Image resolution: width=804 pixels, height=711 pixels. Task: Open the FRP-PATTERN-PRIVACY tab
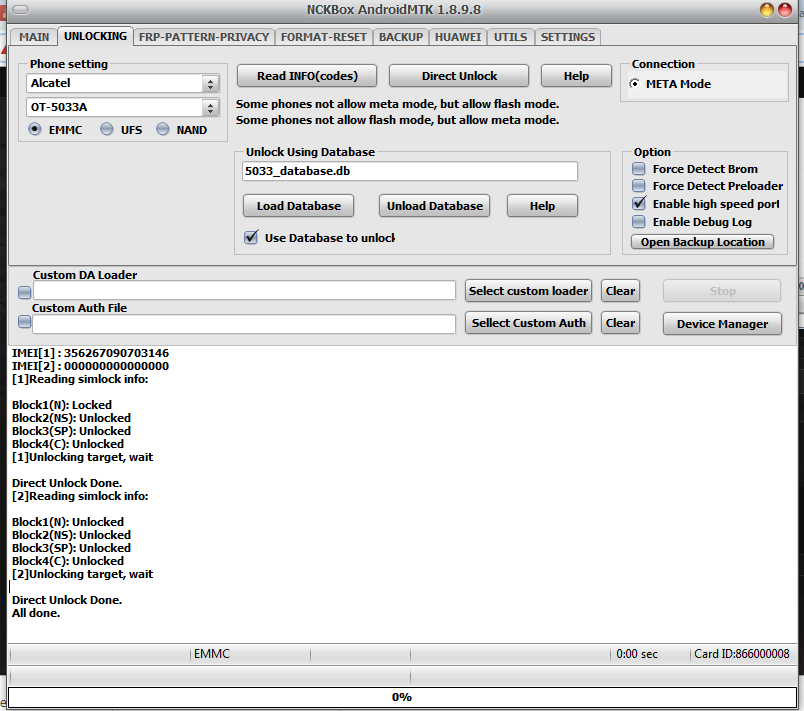click(204, 37)
